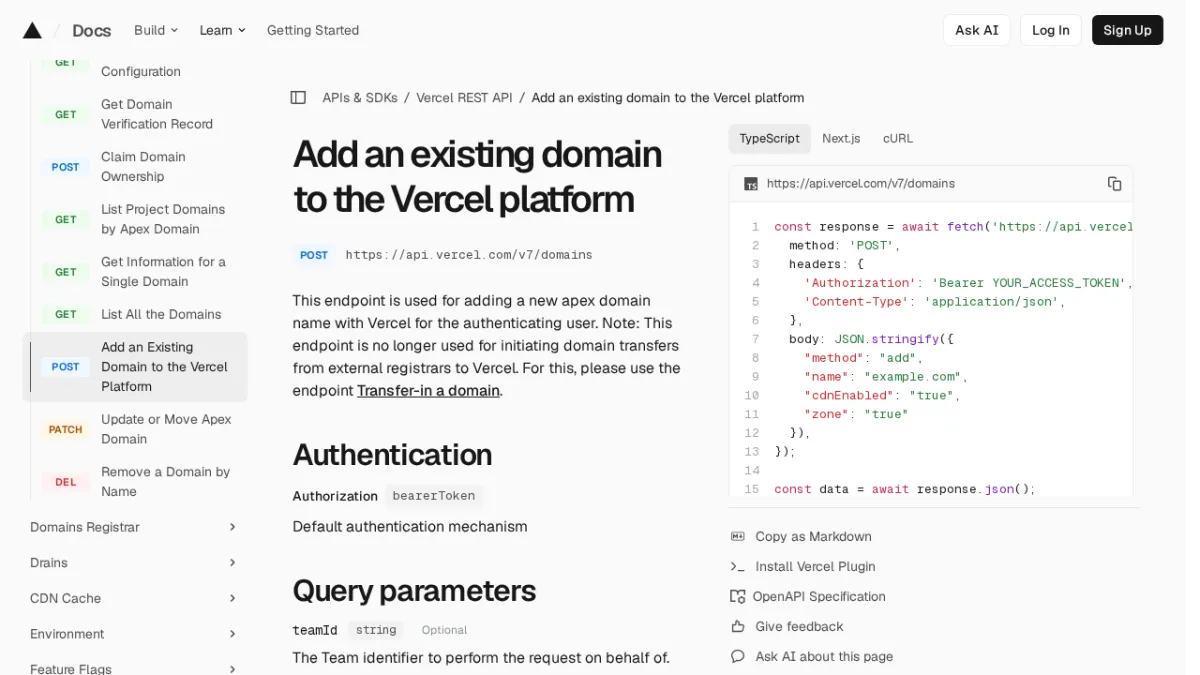Click the TypeScript file icon in the code header
Image resolution: width=1200 pixels, height=675 pixels.
(751, 184)
